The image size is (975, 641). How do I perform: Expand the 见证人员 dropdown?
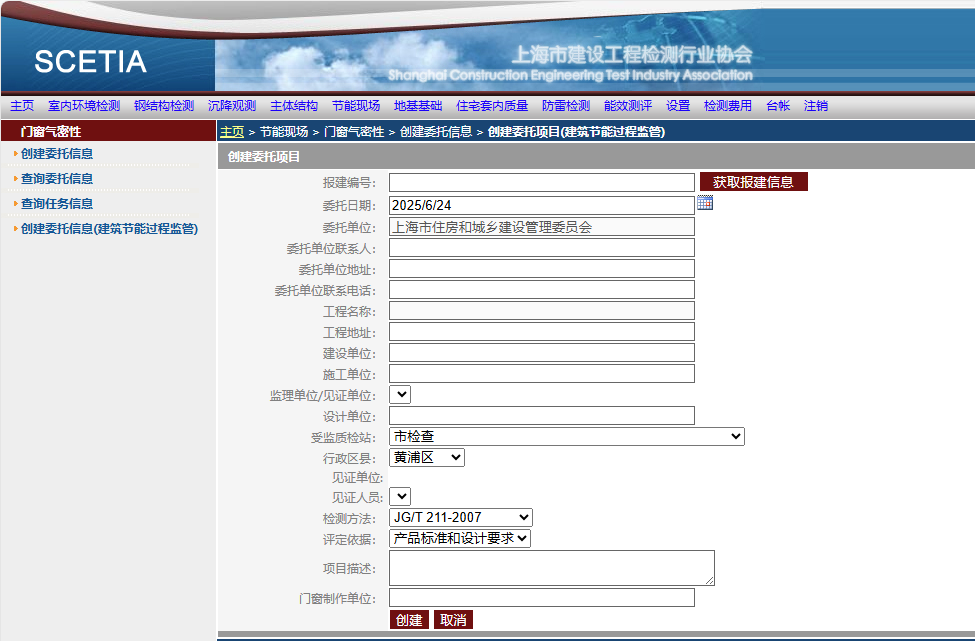pos(399,496)
